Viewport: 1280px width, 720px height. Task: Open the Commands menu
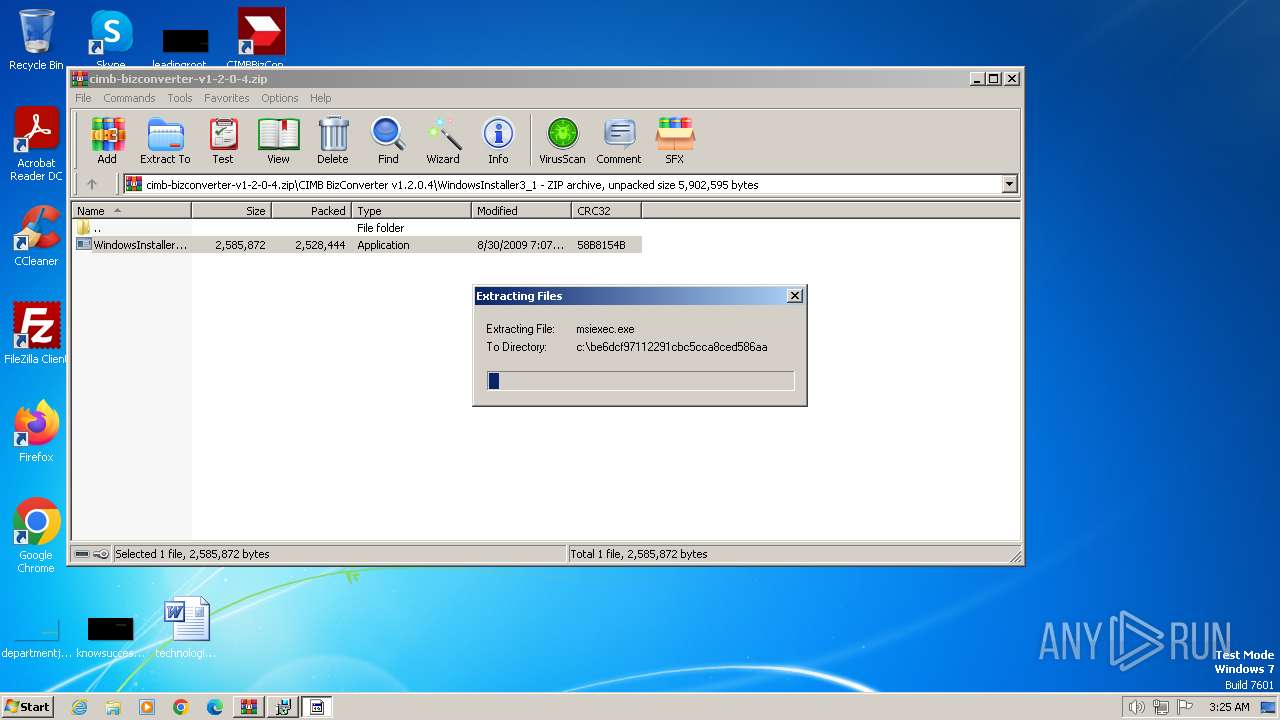tap(129, 98)
